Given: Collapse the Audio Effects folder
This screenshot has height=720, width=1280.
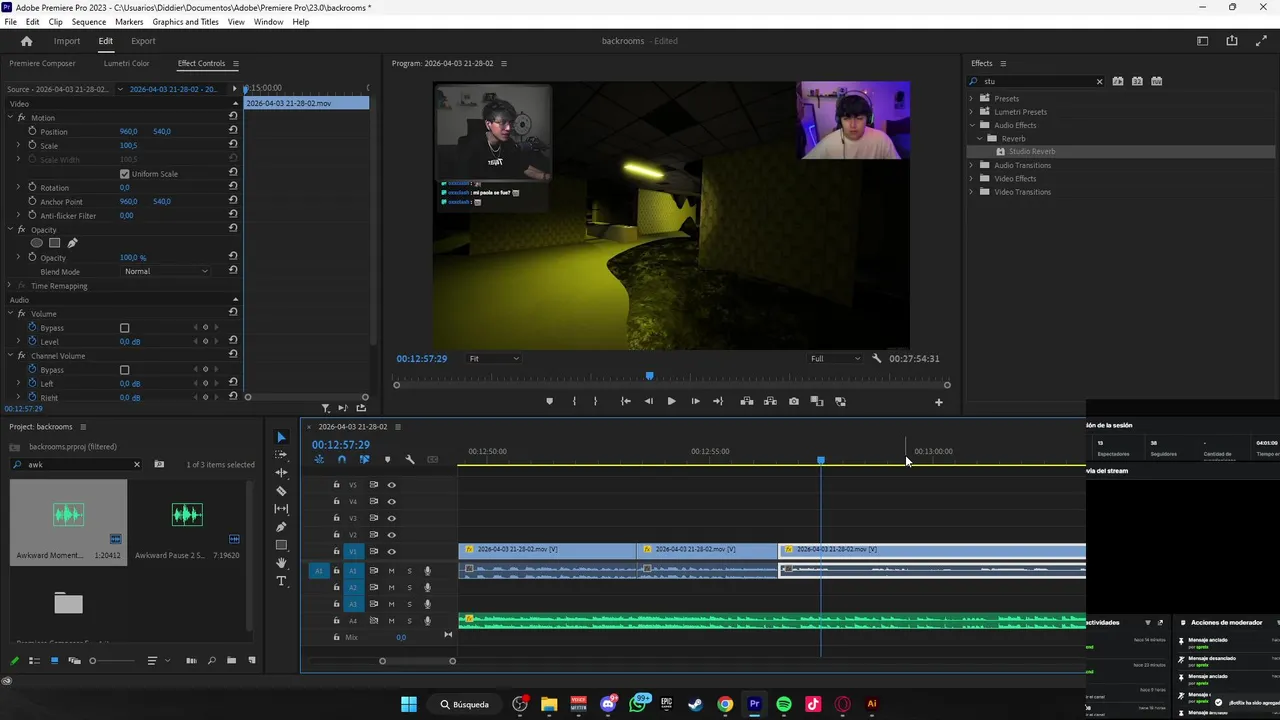Looking at the screenshot, I should [971, 125].
